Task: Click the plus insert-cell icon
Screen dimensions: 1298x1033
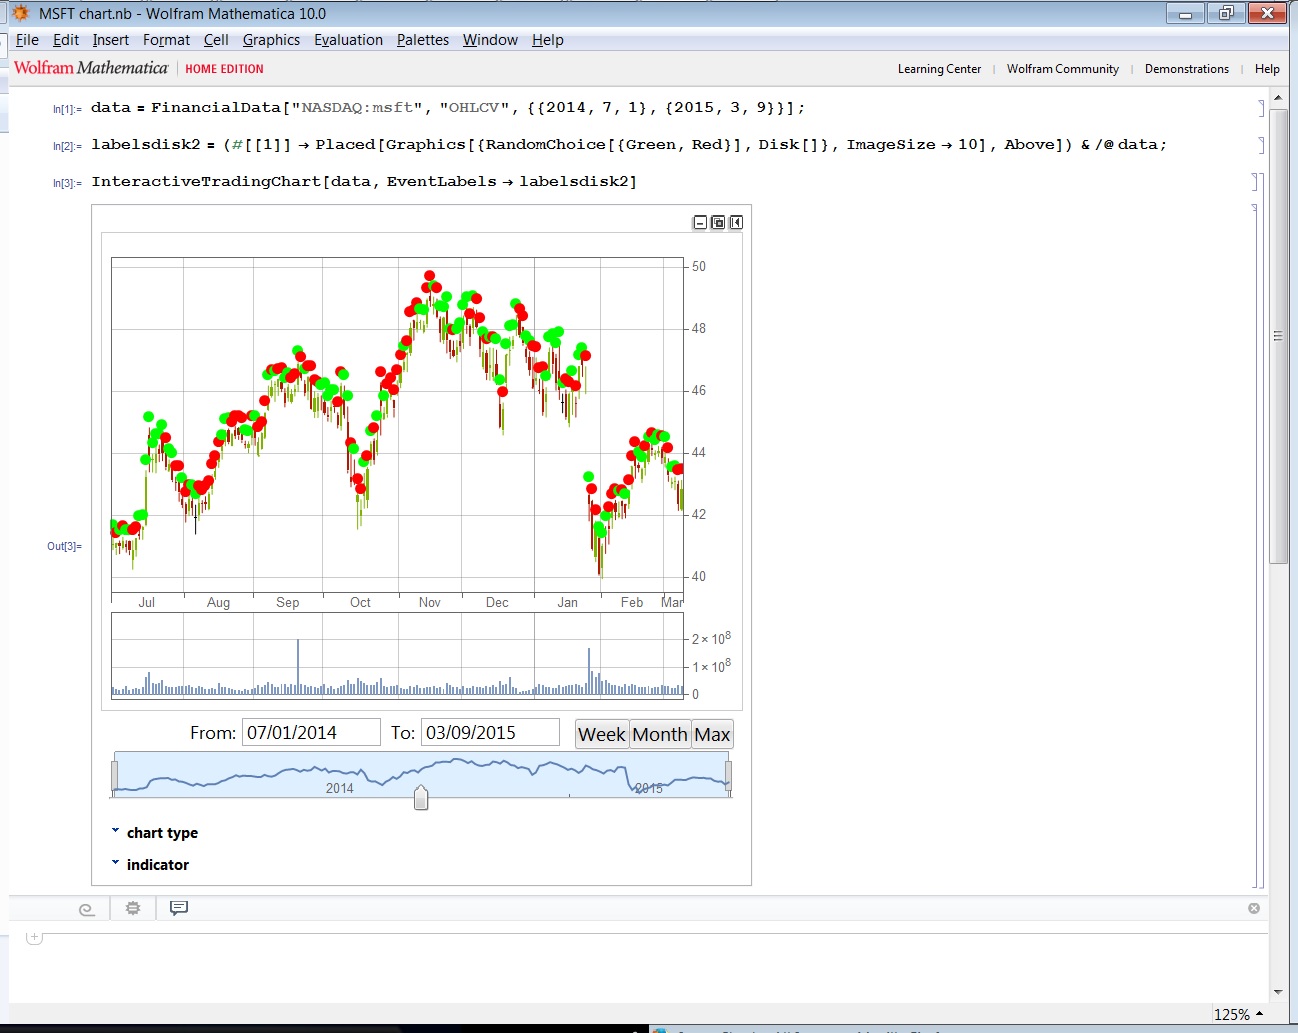Action: tap(34, 937)
